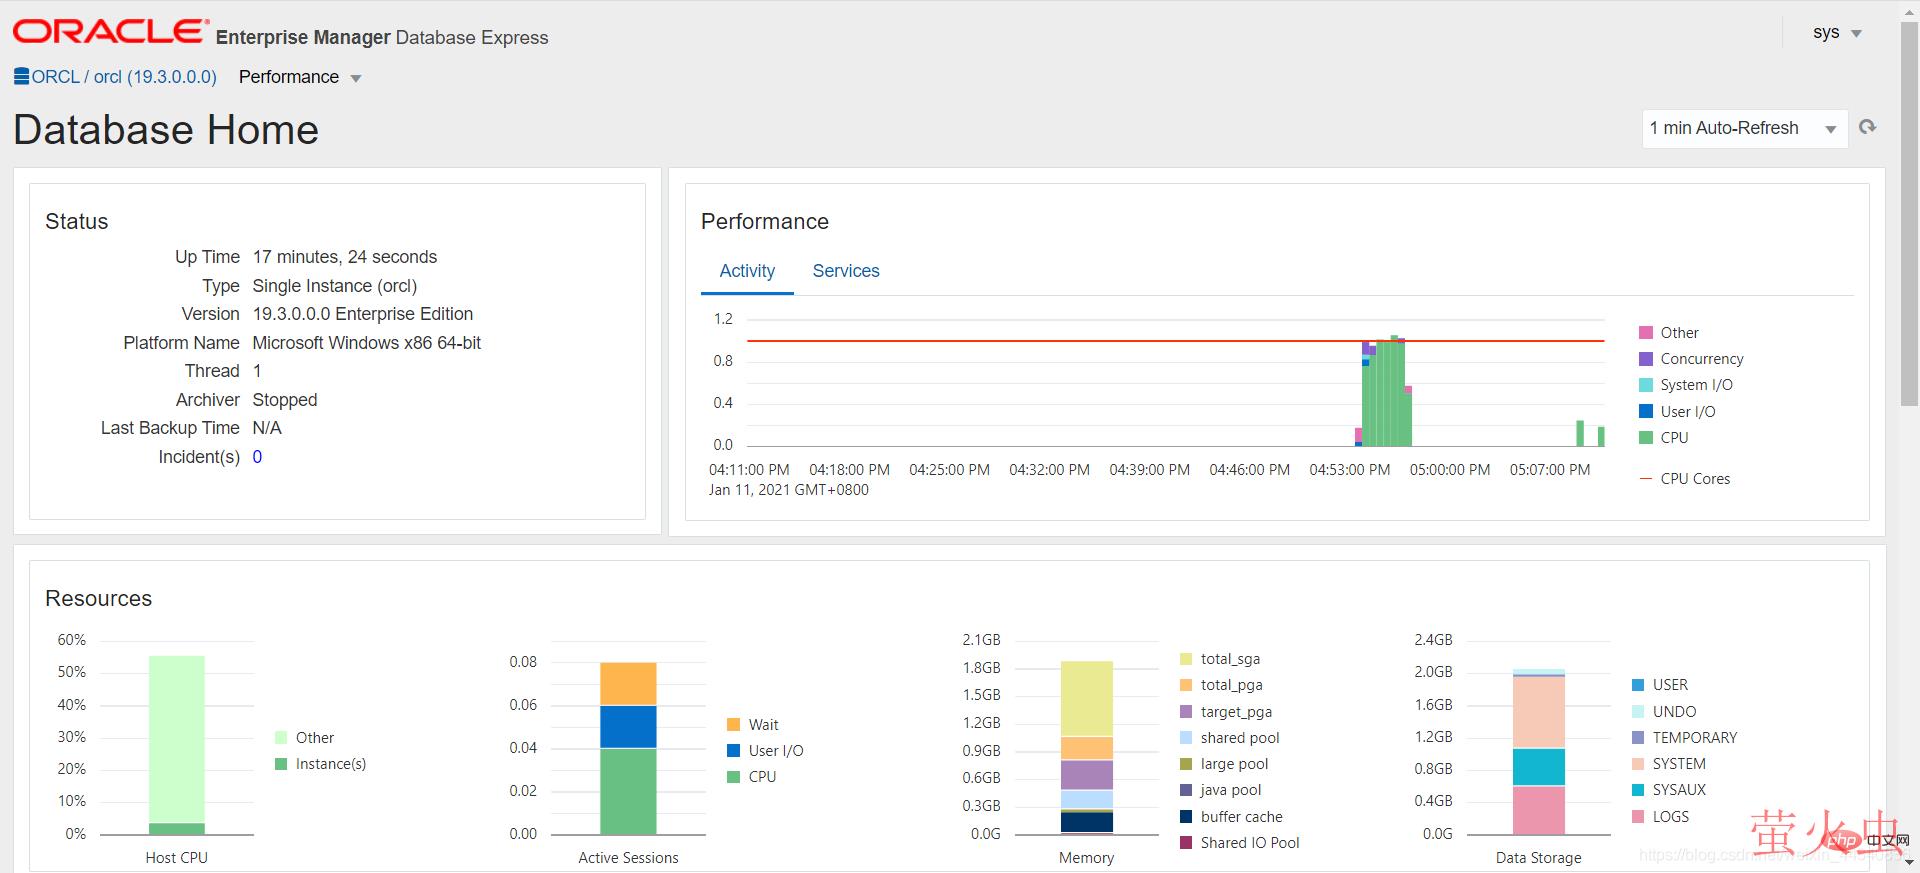Click the Other legend swatch in Performance

(1646, 333)
